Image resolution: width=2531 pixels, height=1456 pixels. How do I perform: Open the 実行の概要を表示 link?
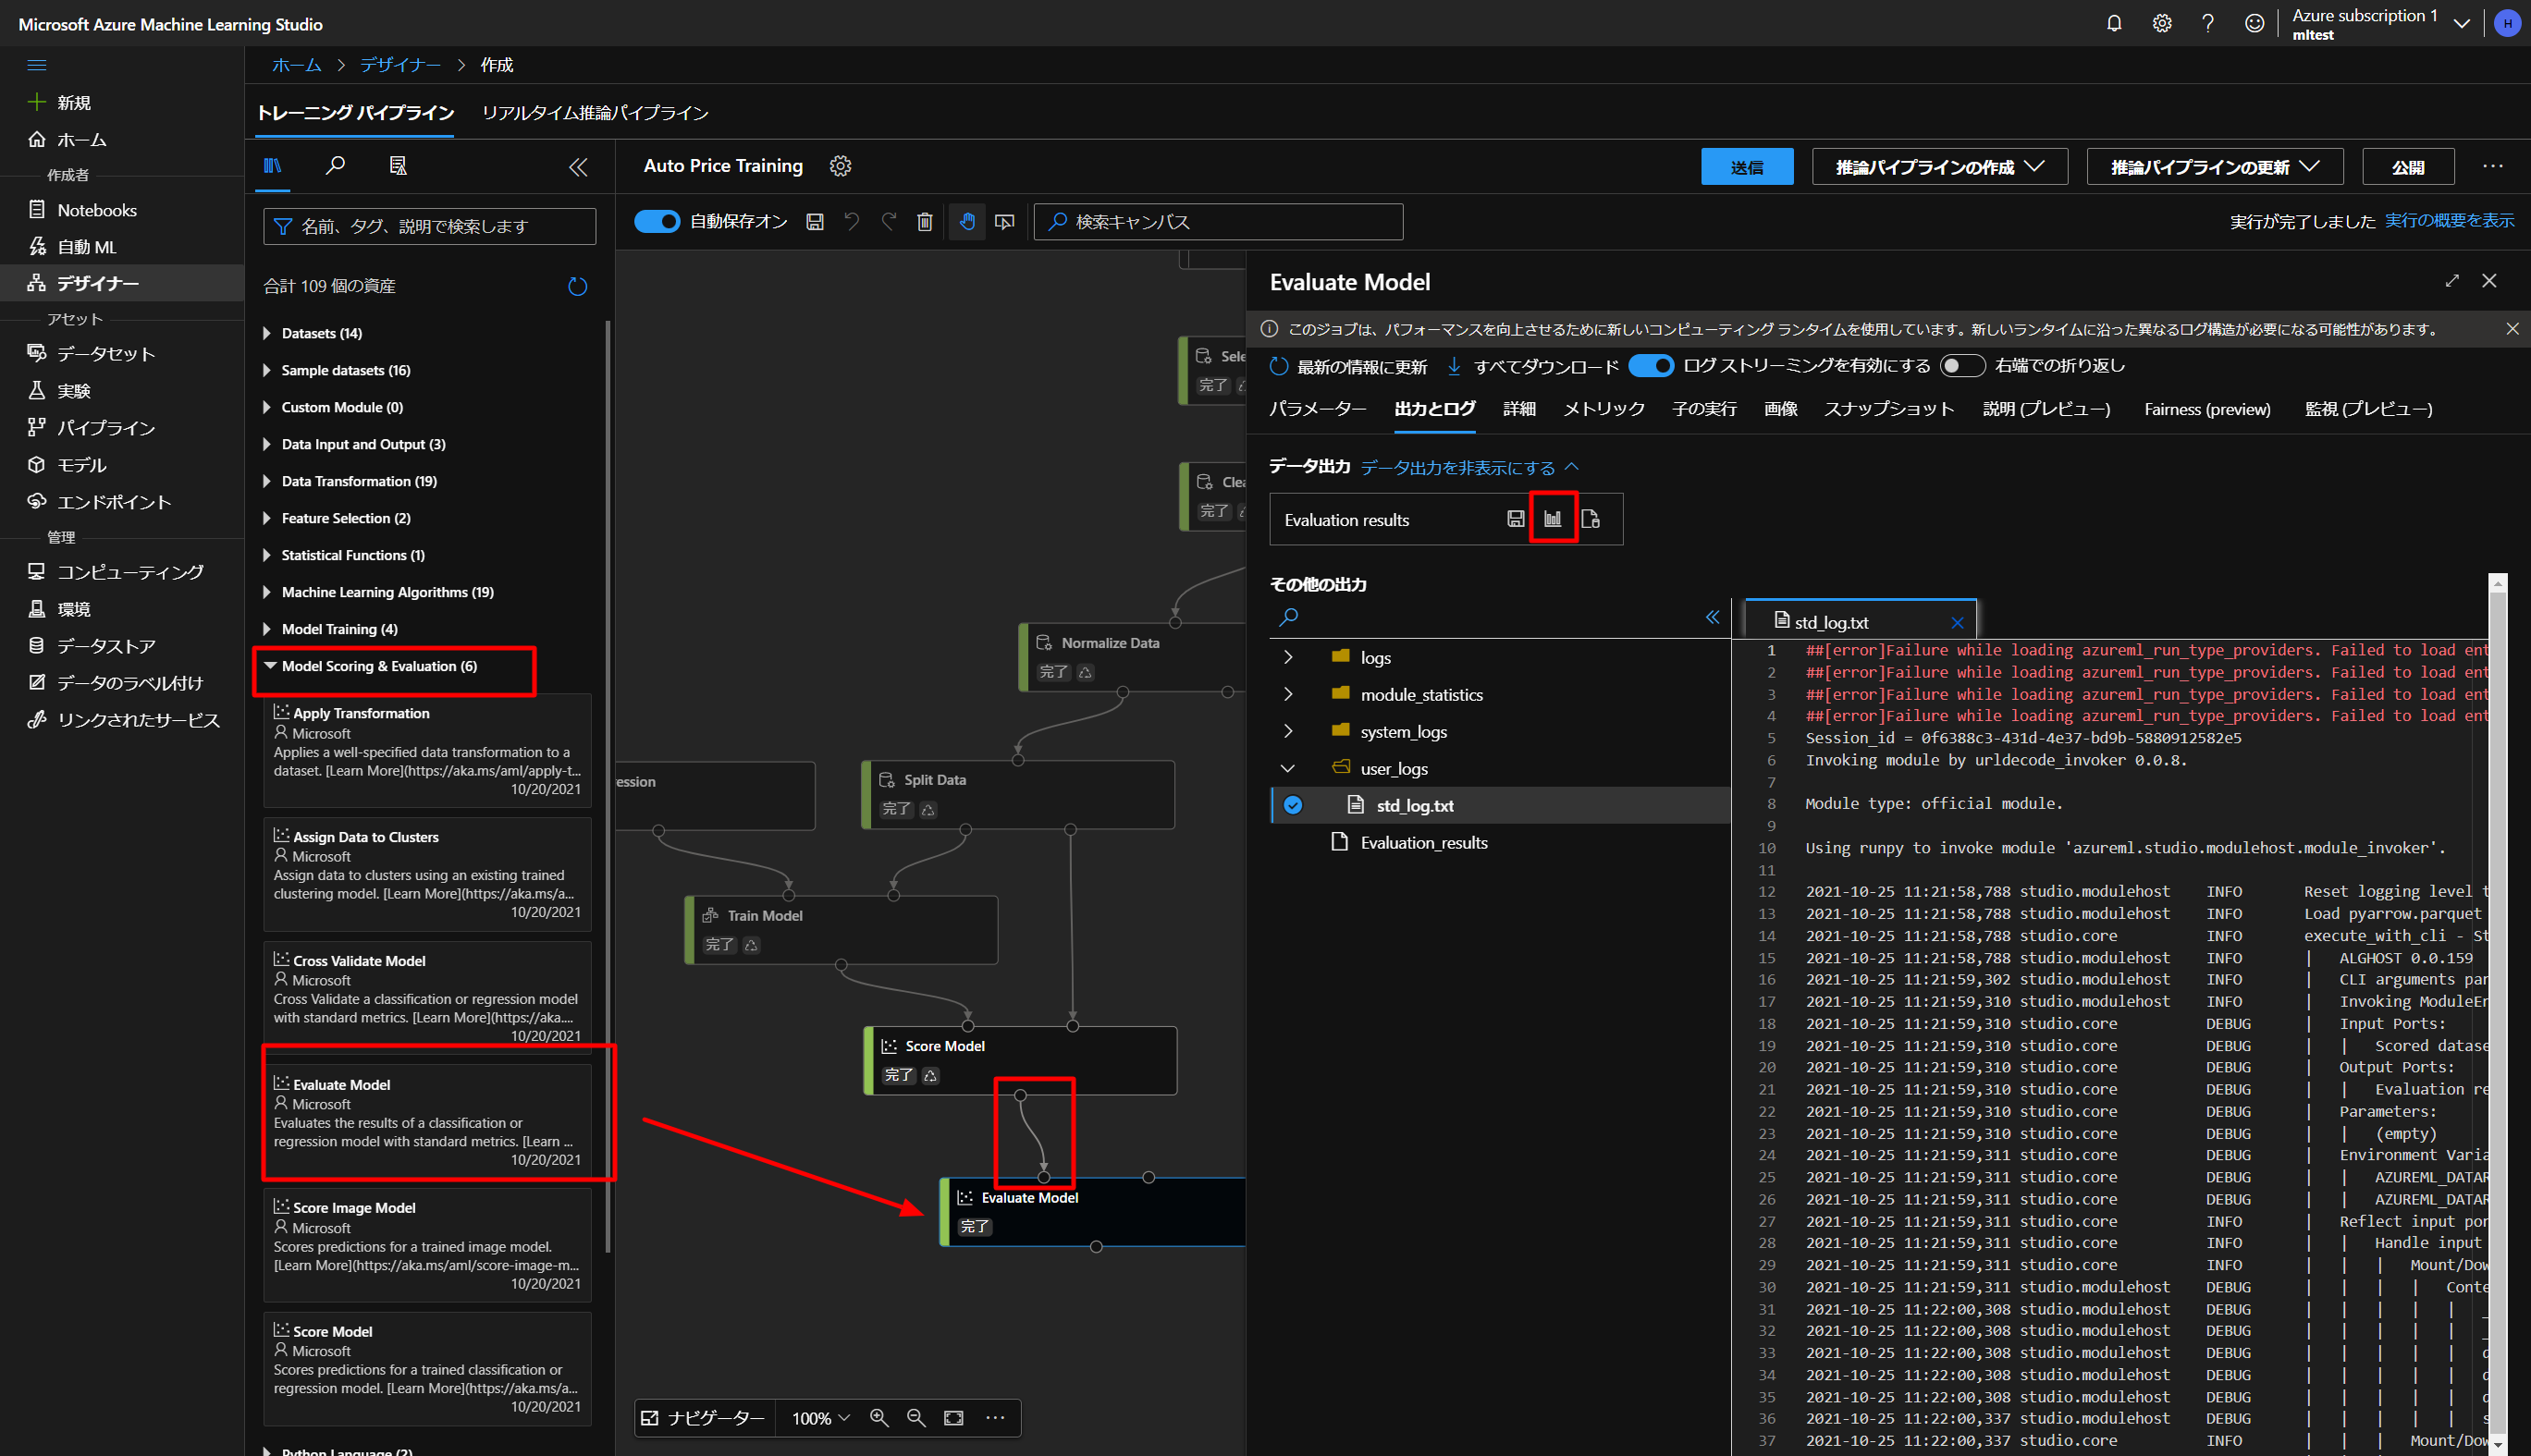(x=2448, y=221)
